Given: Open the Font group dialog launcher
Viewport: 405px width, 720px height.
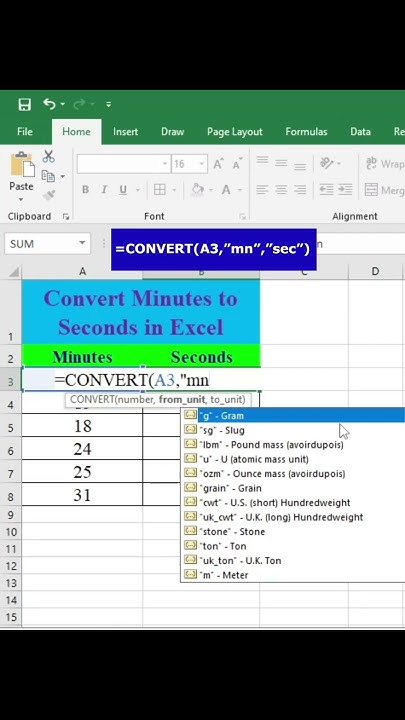Looking at the screenshot, I should point(242,216).
